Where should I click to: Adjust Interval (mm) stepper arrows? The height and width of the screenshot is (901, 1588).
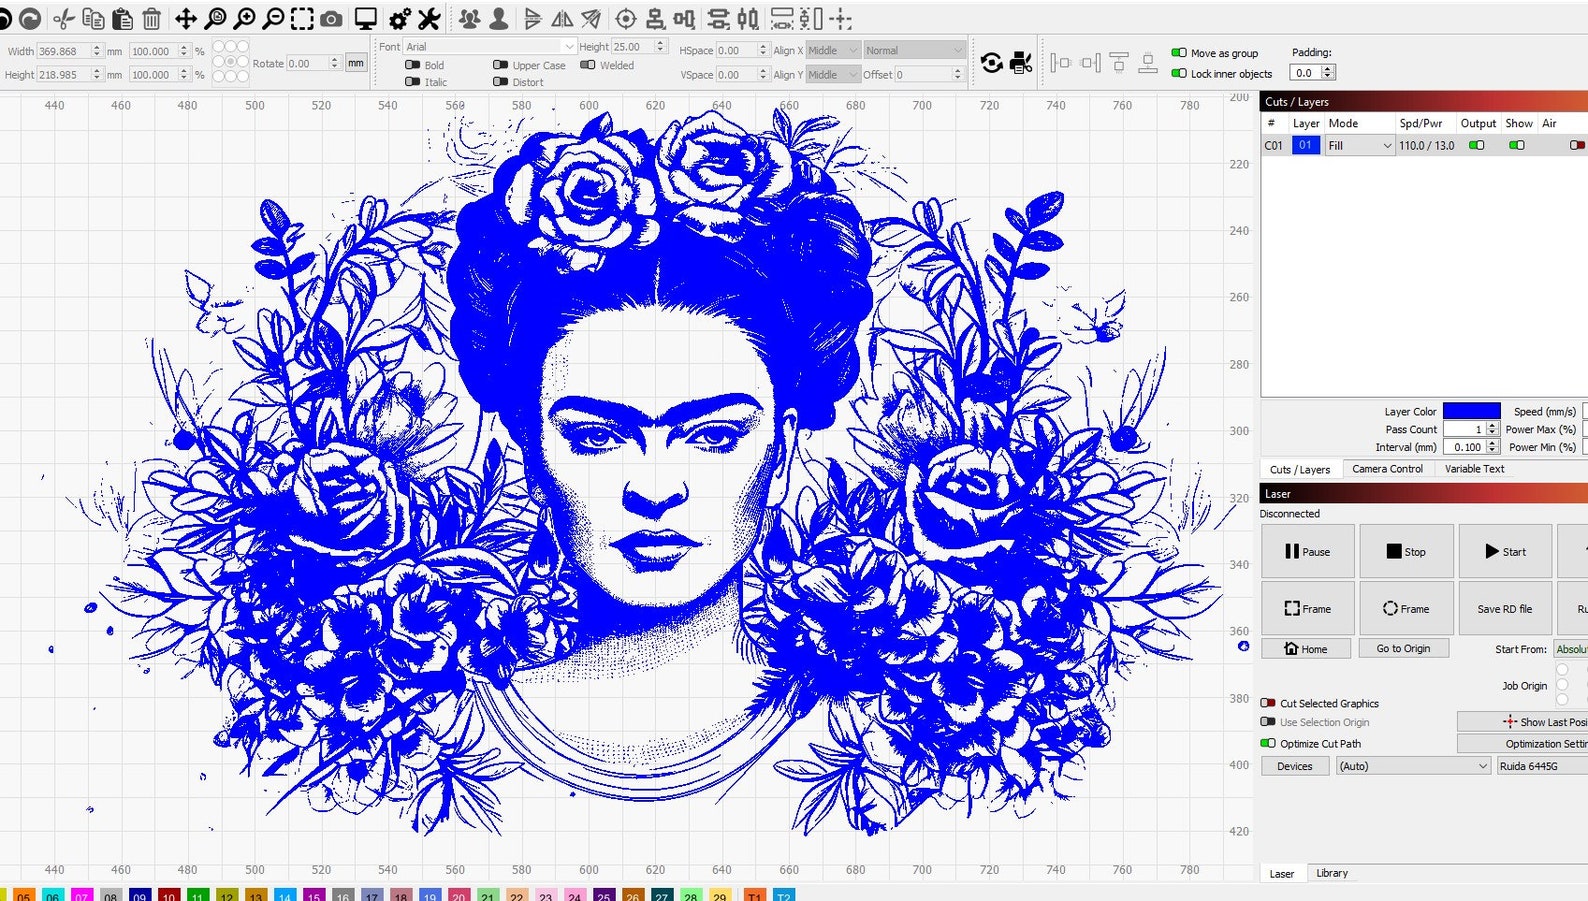(x=1492, y=447)
